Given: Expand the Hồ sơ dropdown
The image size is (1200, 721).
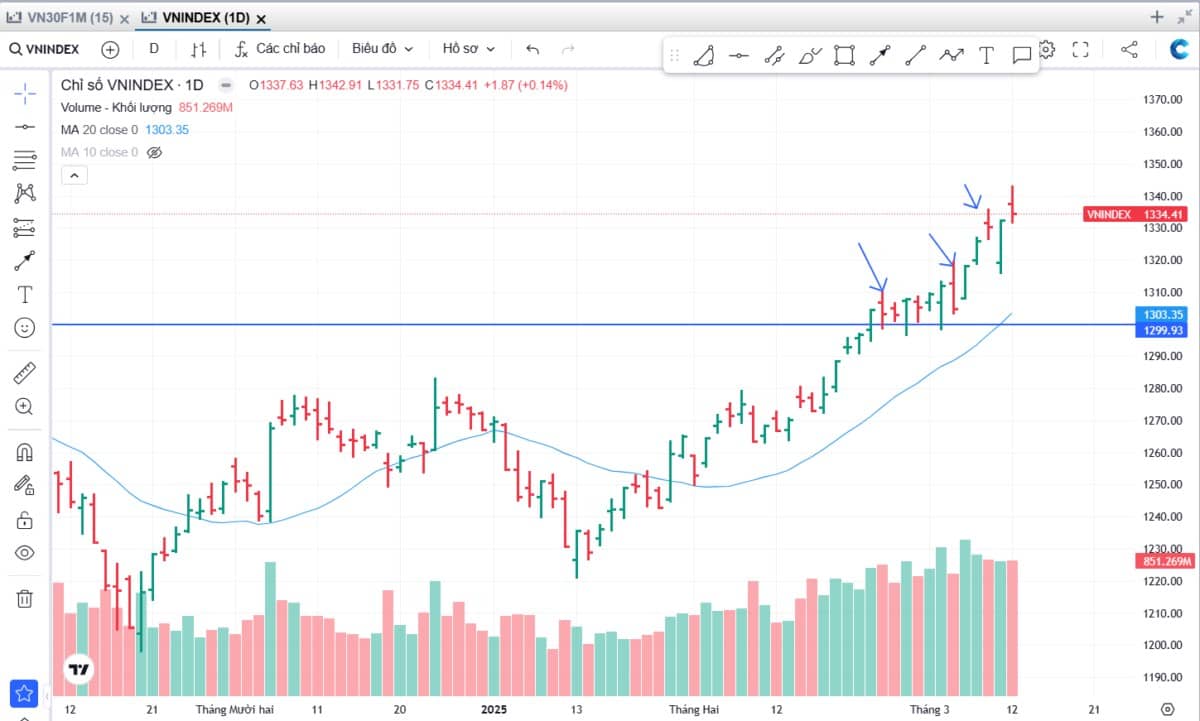Looking at the screenshot, I should click(469, 49).
